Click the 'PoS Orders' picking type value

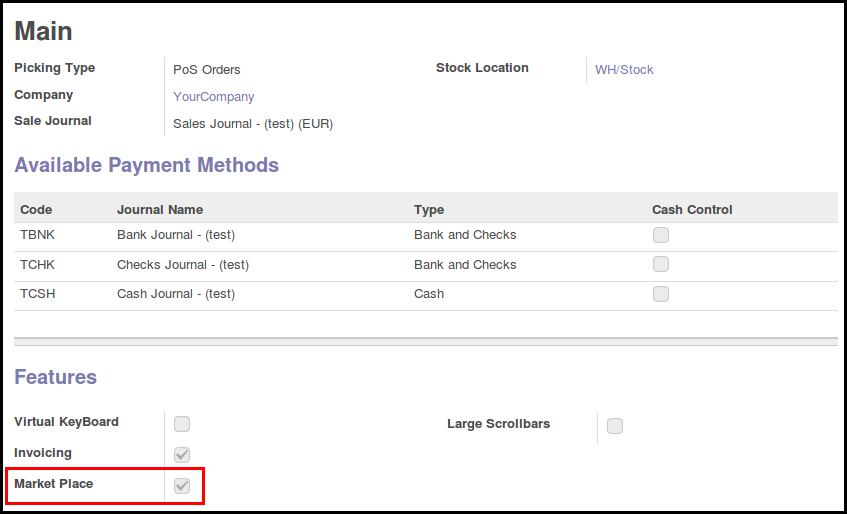(x=206, y=70)
